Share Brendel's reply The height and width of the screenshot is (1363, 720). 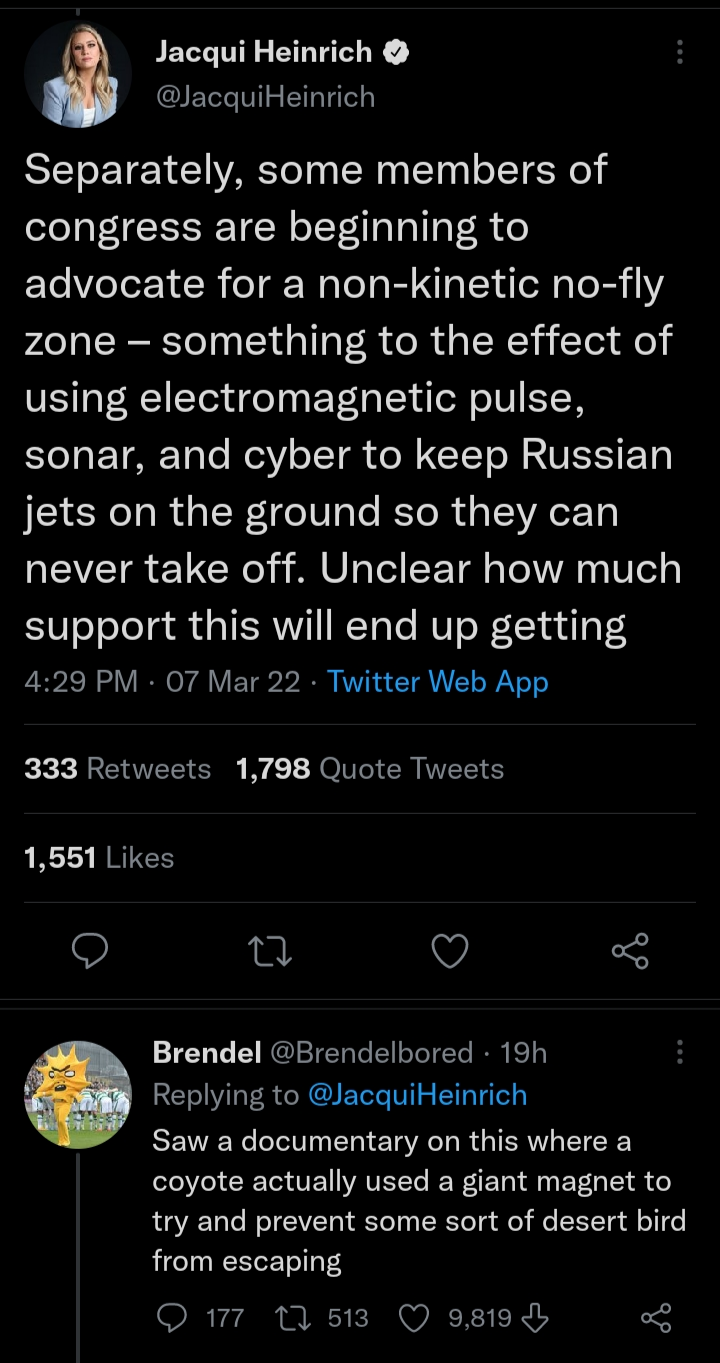point(655,1318)
